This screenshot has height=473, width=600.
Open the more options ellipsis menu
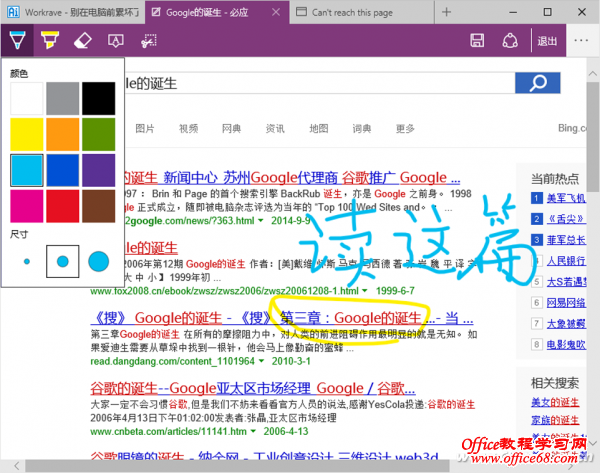coord(581,41)
